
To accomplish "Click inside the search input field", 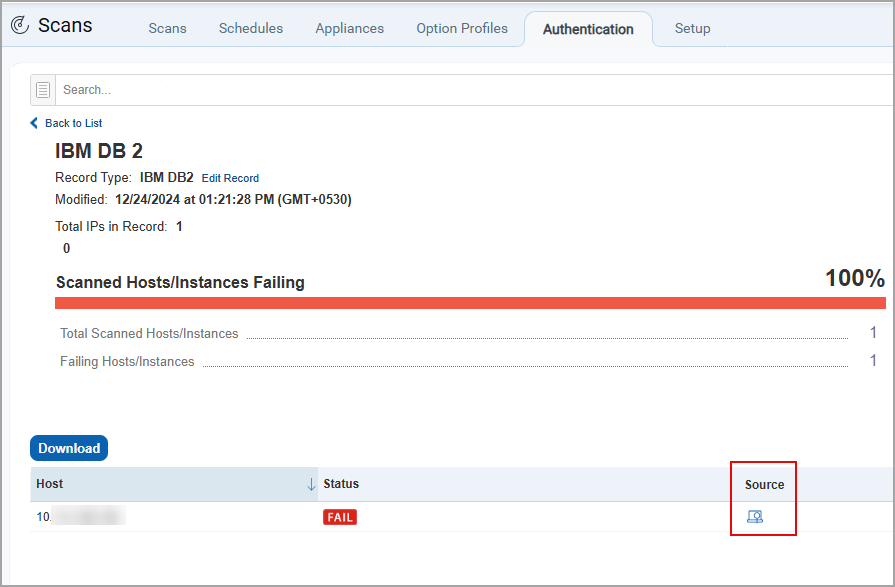I will pos(200,89).
